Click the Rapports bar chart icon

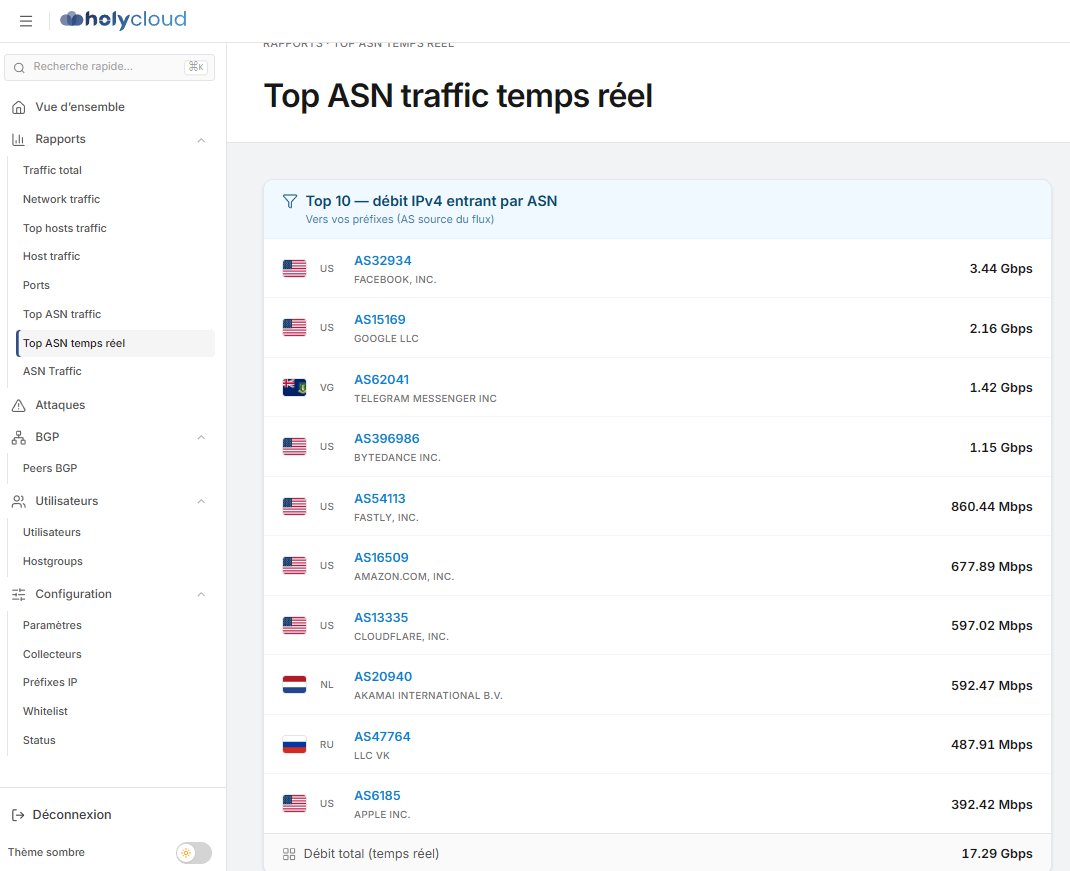pos(18,139)
